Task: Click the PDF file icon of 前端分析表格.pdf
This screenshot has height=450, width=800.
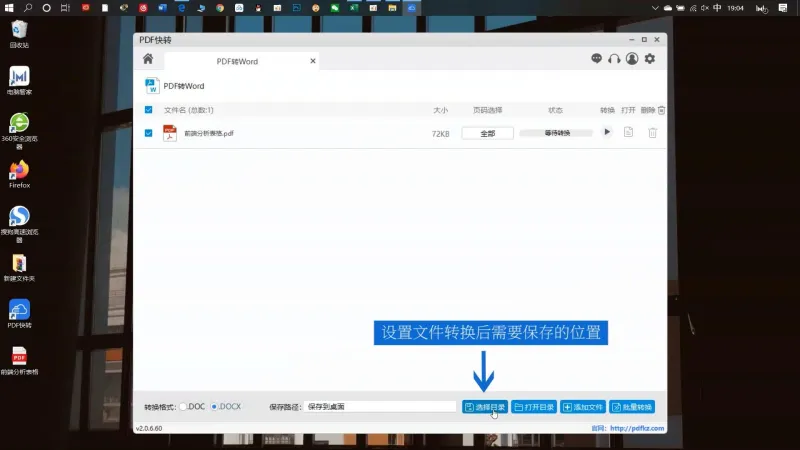Action: (170, 133)
